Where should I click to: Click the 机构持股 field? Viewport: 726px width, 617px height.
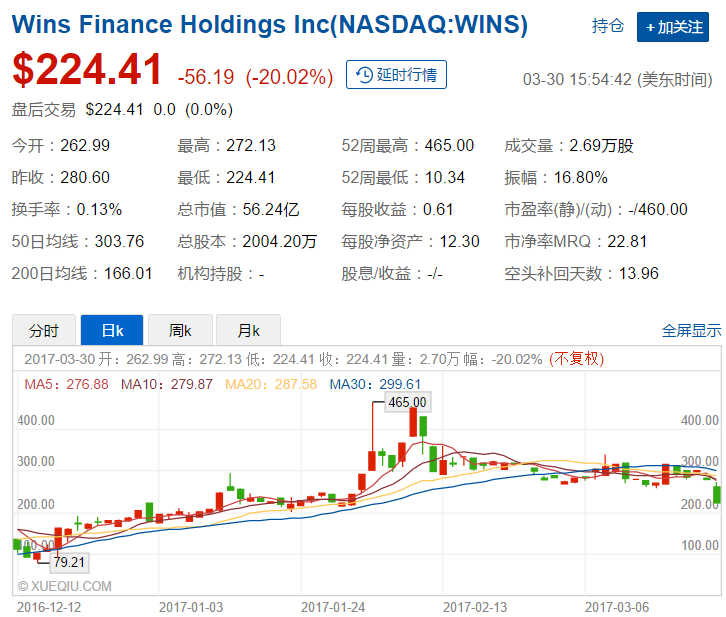coord(221,274)
